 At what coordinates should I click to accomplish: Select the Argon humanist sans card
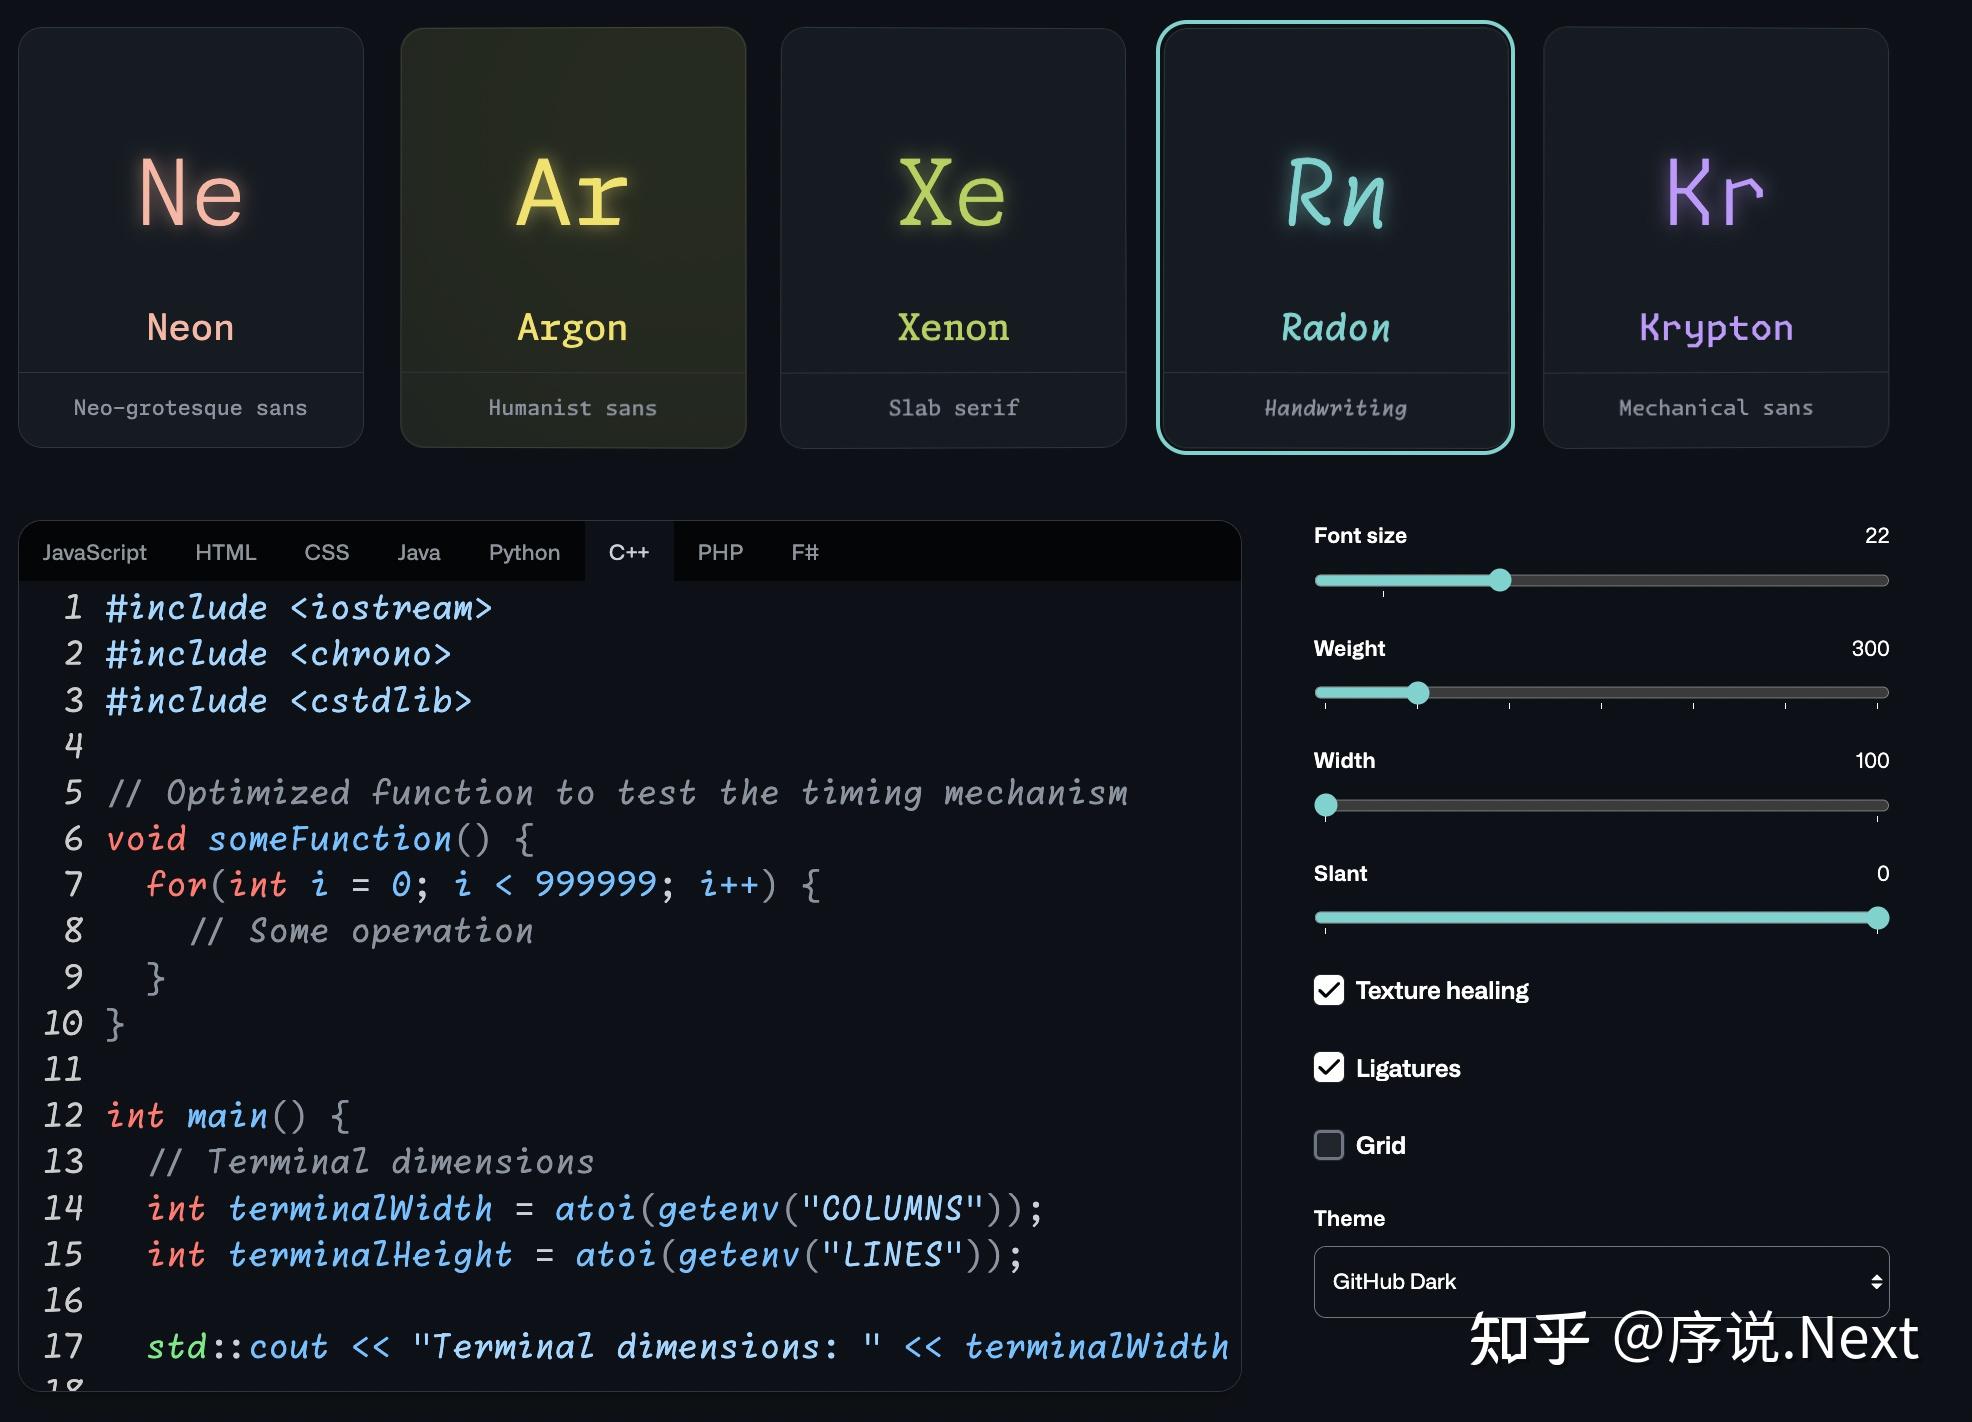click(x=572, y=235)
